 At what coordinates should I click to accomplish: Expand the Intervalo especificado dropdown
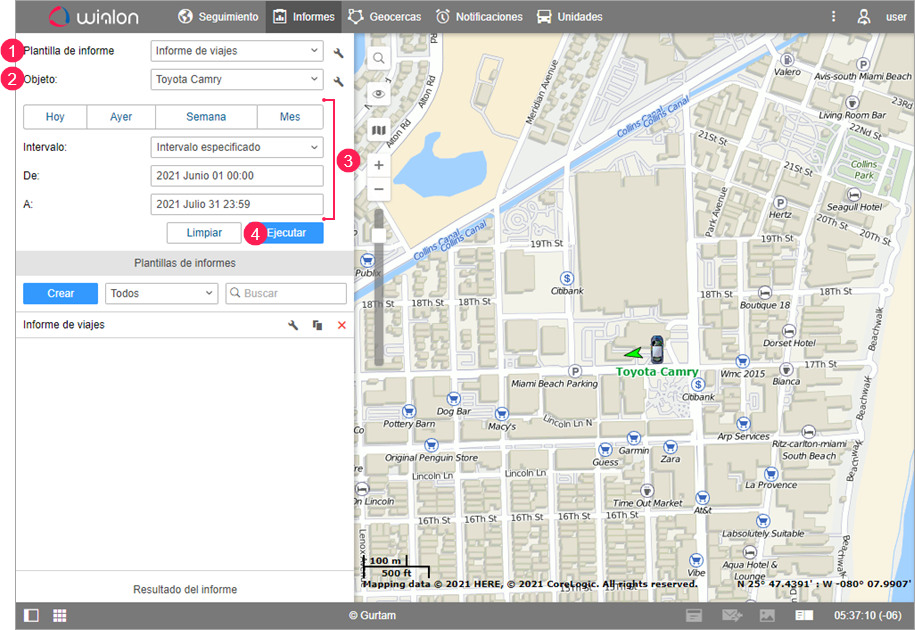[x=237, y=147]
